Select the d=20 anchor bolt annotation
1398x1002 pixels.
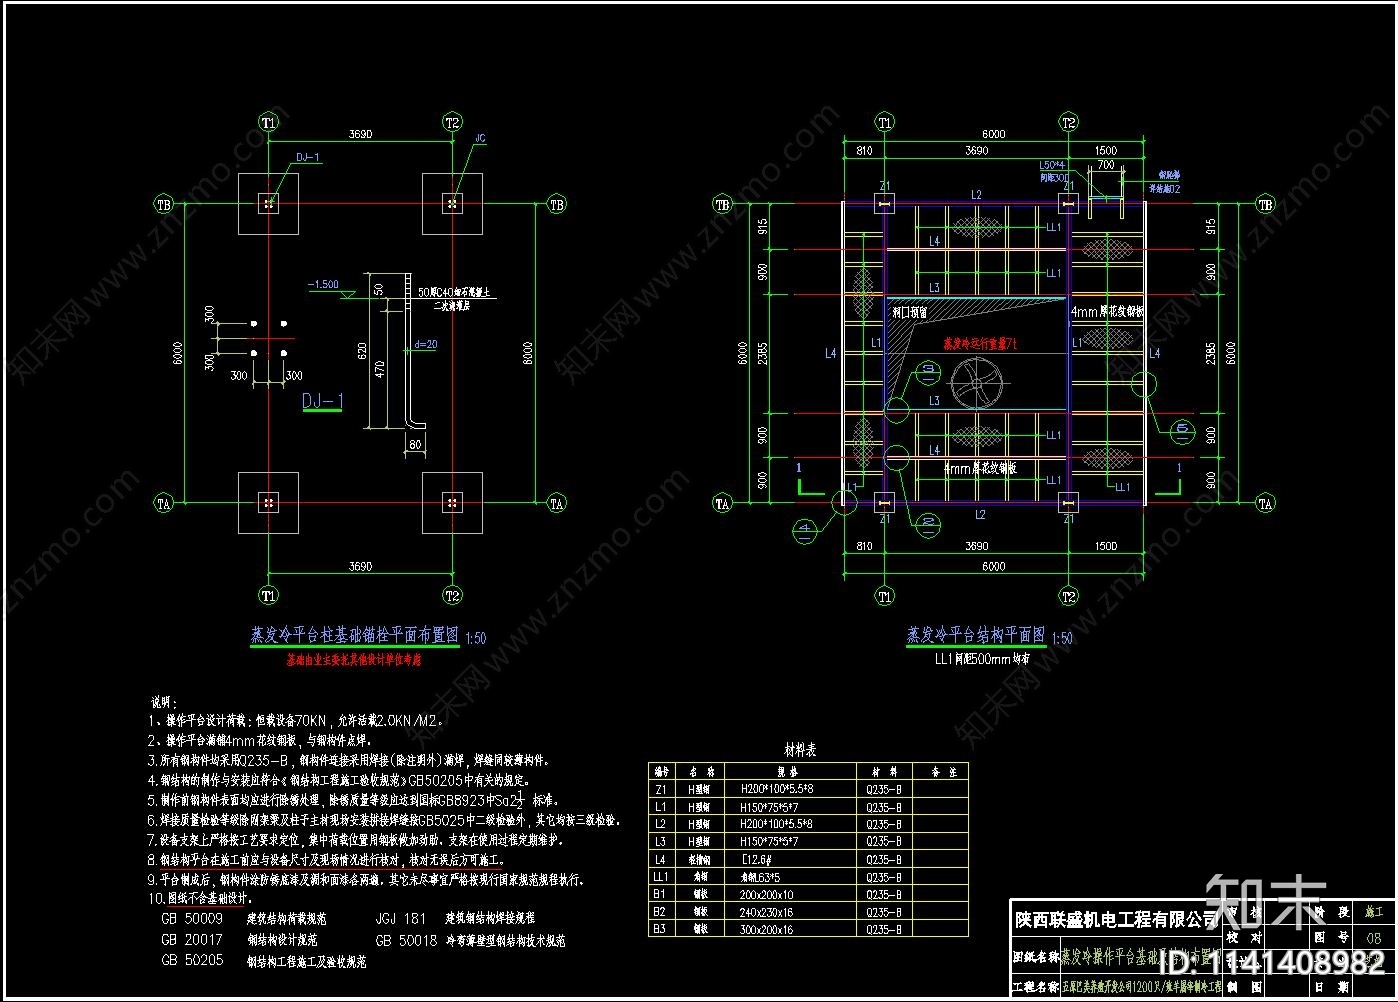427,344
